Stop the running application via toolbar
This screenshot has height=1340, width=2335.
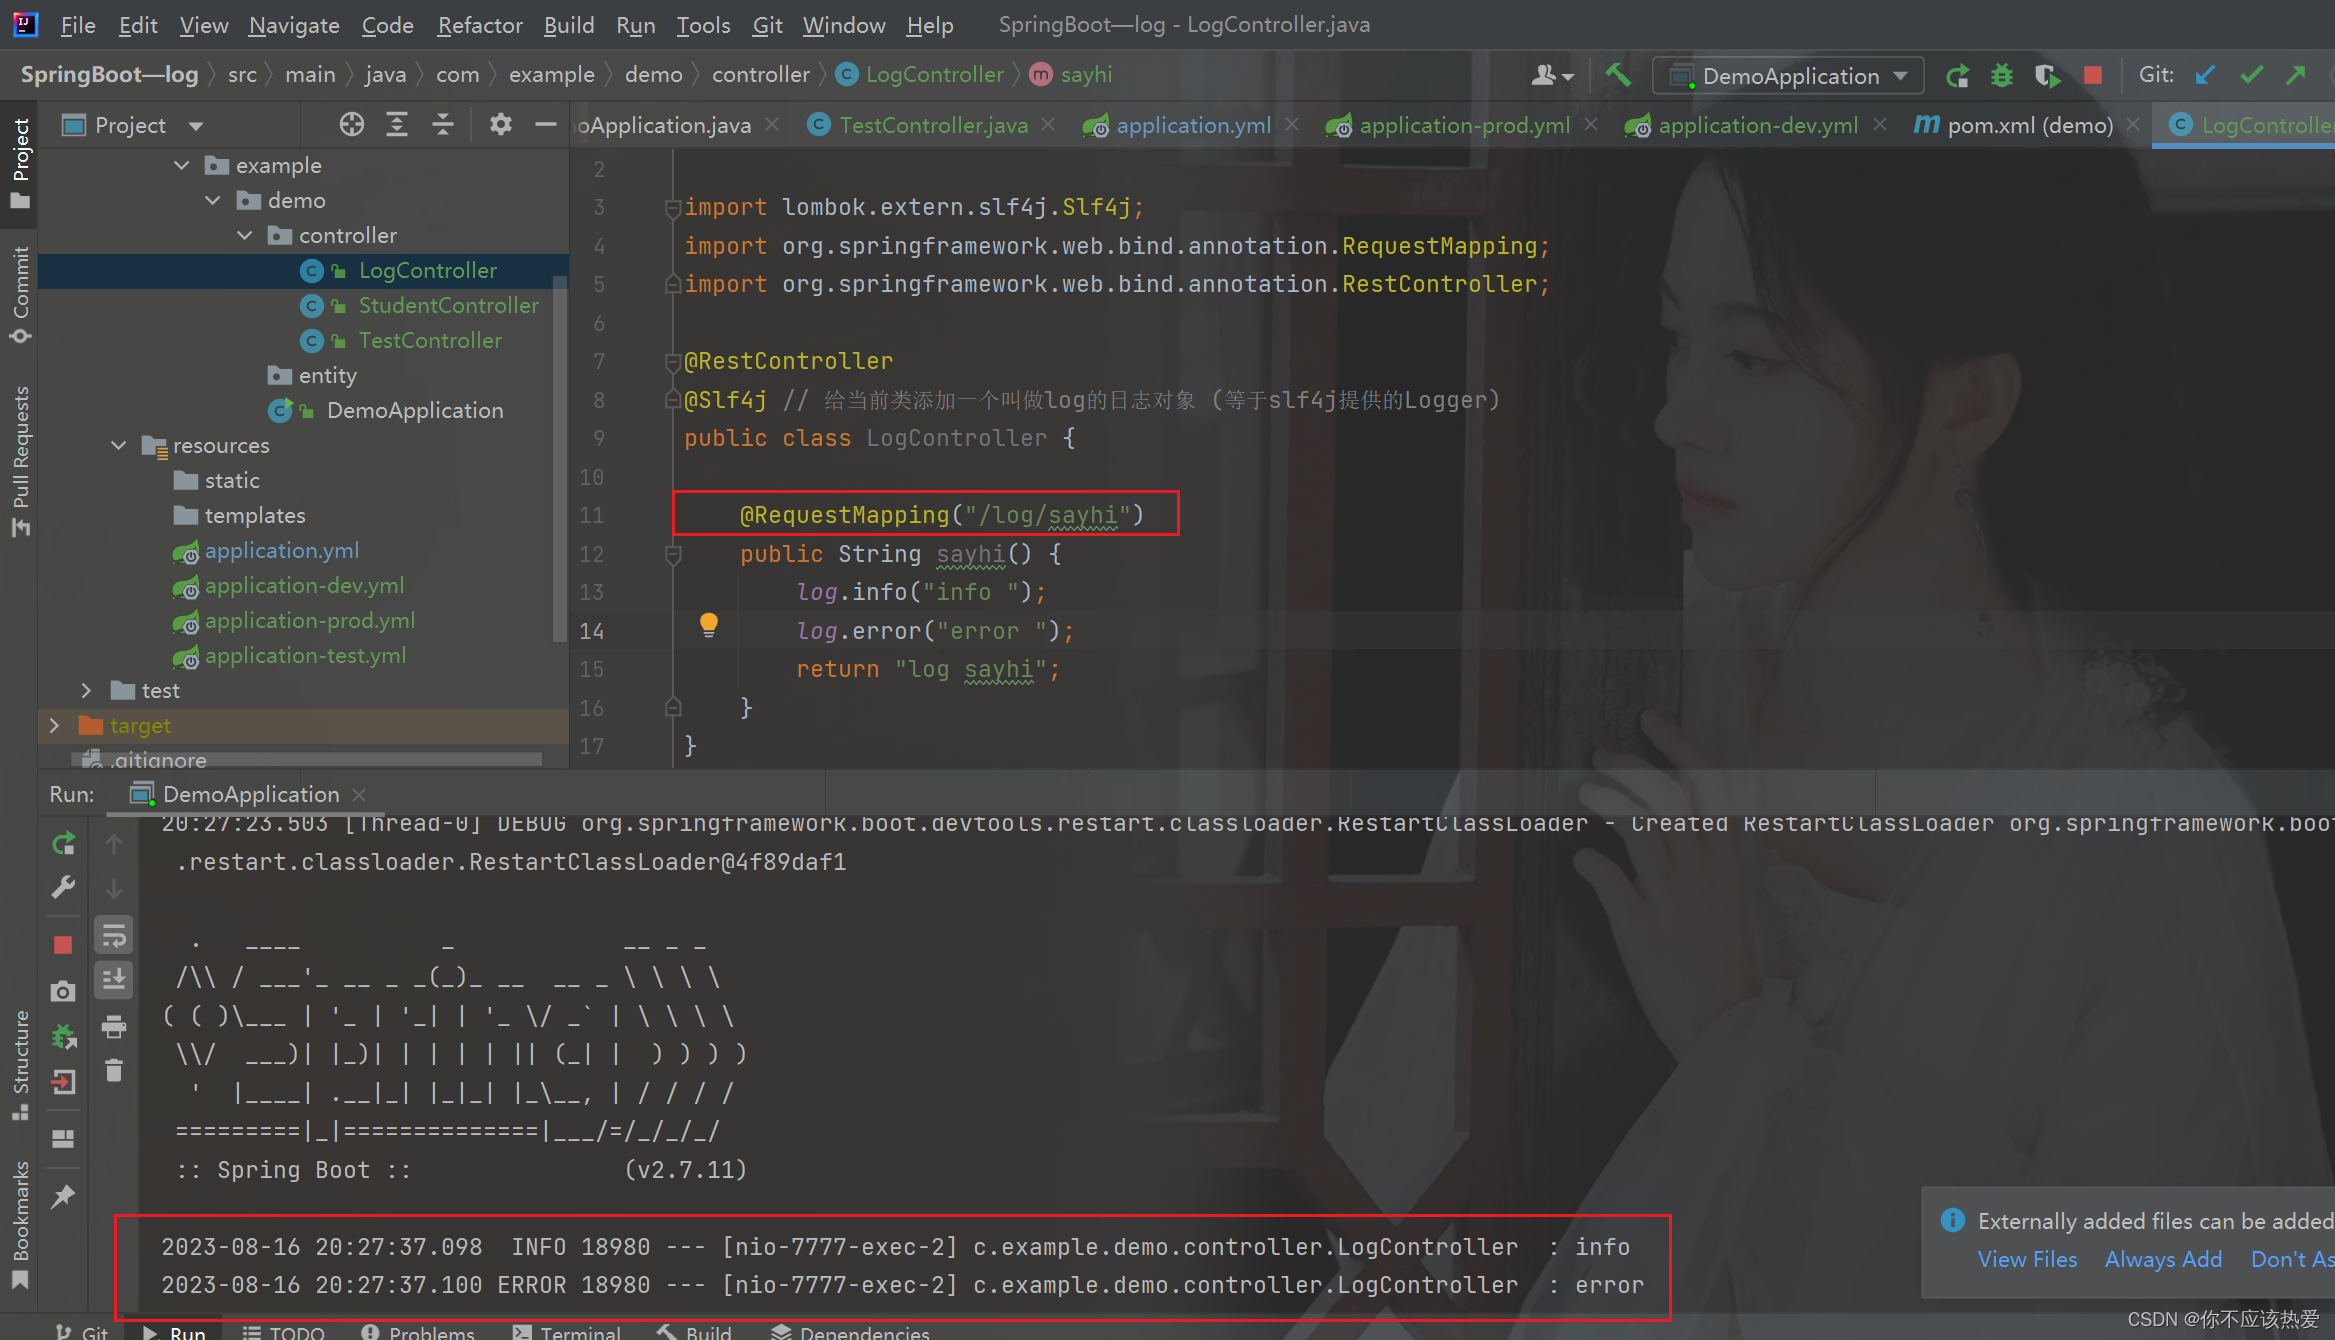[x=2092, y=75]
